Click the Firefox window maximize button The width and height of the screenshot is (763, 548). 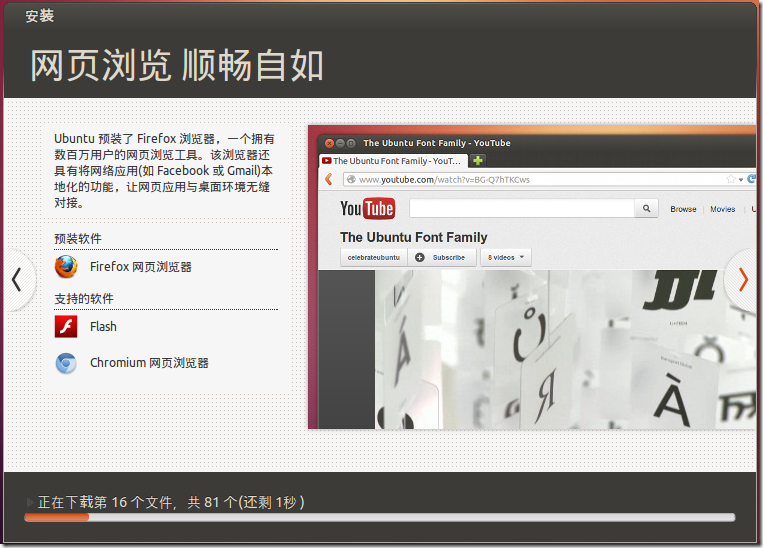click(x=350, y=143)
